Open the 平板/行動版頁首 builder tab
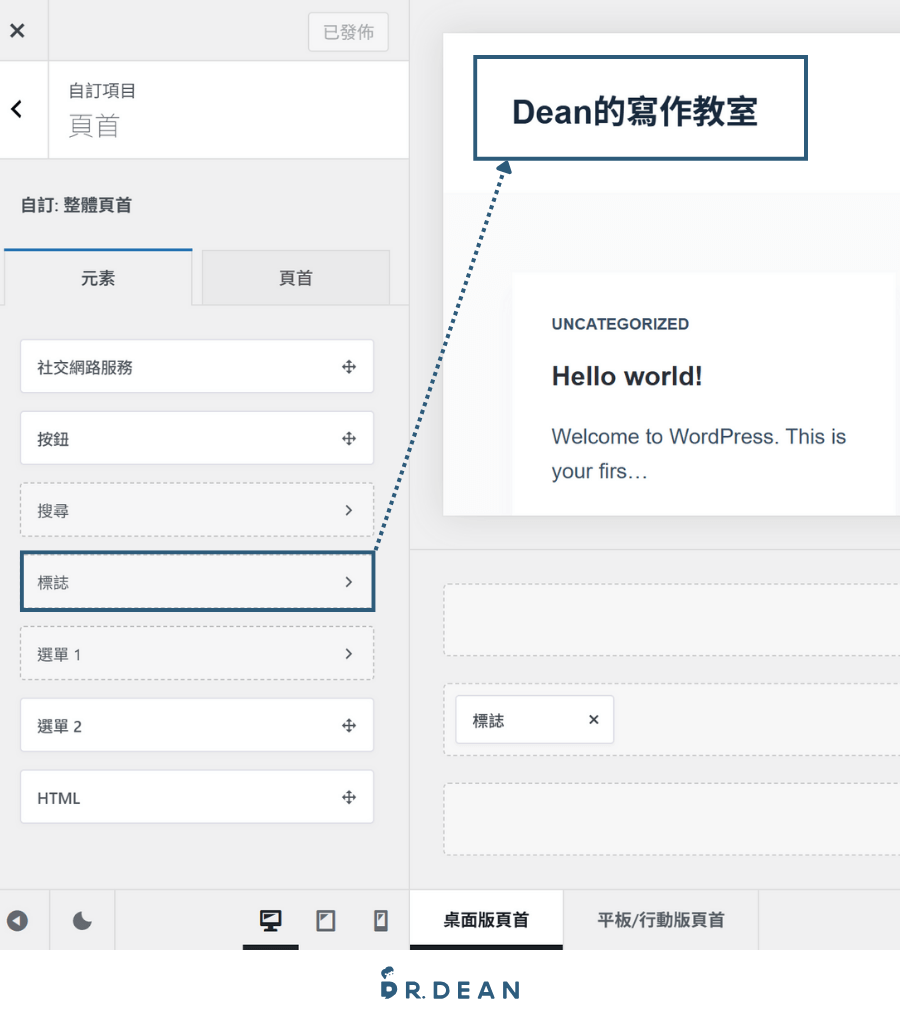The height and width of the screenshot is (1020, 900). (661, 920)
